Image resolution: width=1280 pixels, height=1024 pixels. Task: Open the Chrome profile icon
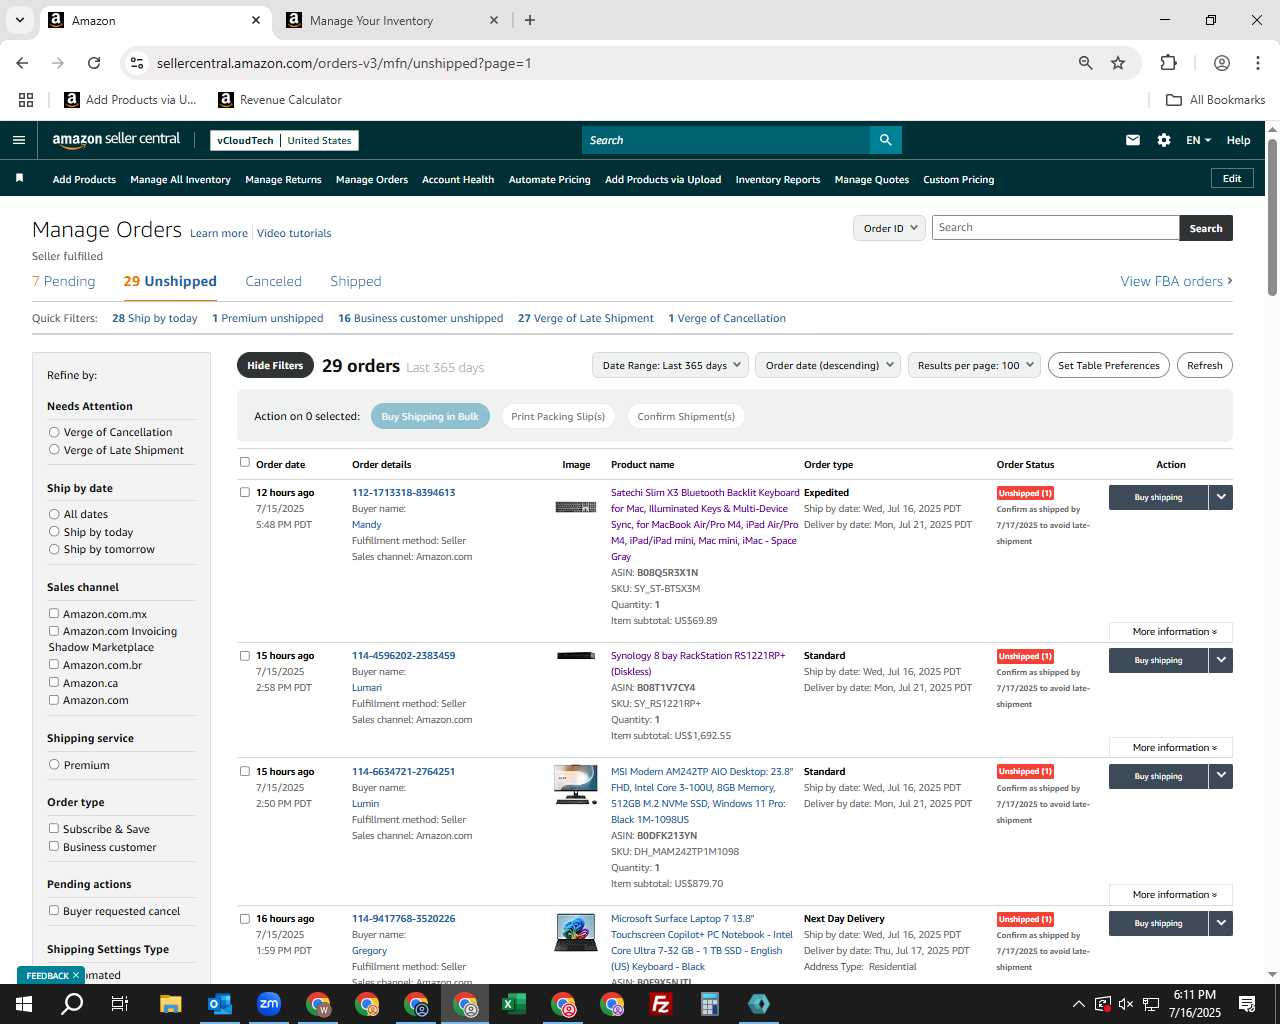(x=1221, y=63)
